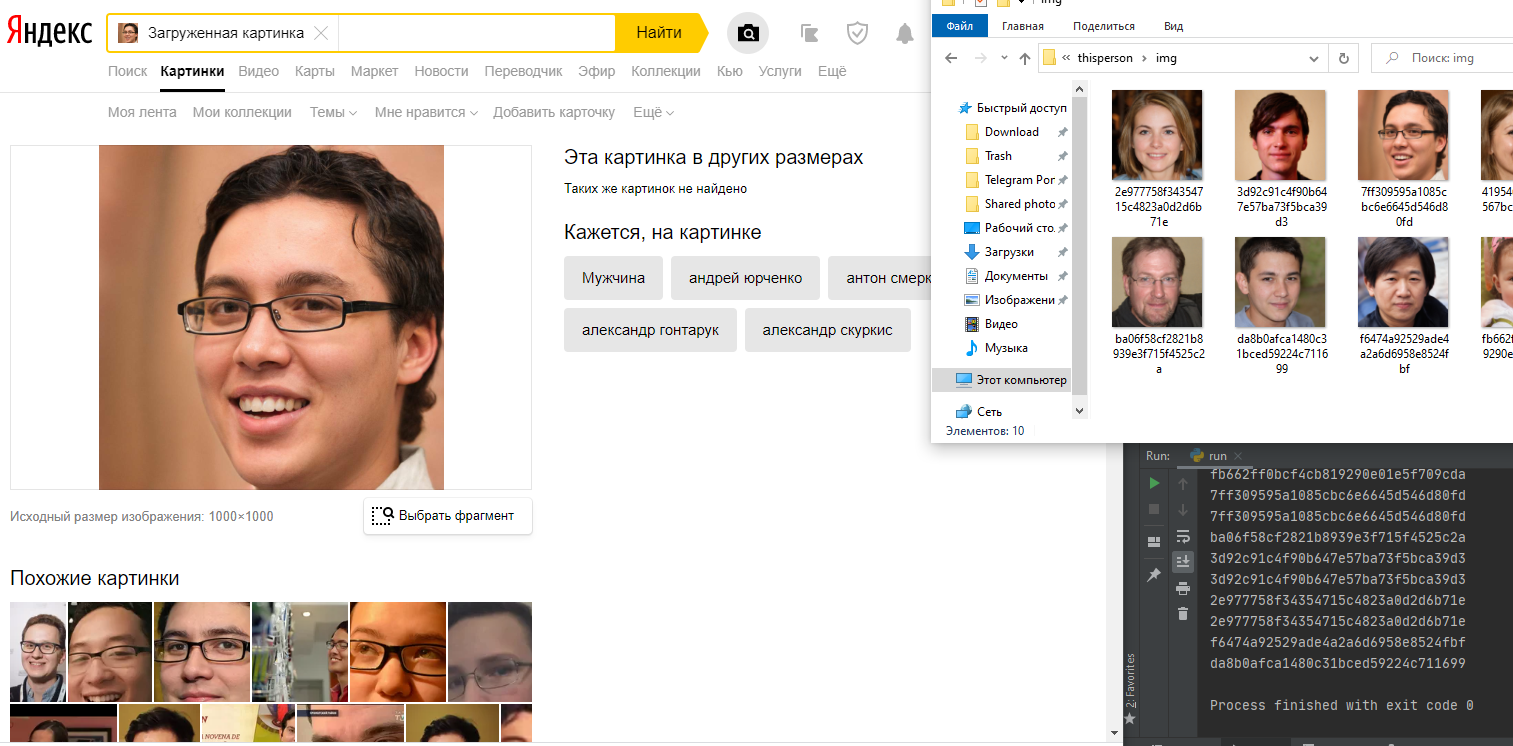Image resolution: width=1513 pixels, height=746 pixels.
Task: Click the Выбрать фрагмент button
Action: click(x=447, y=516)
